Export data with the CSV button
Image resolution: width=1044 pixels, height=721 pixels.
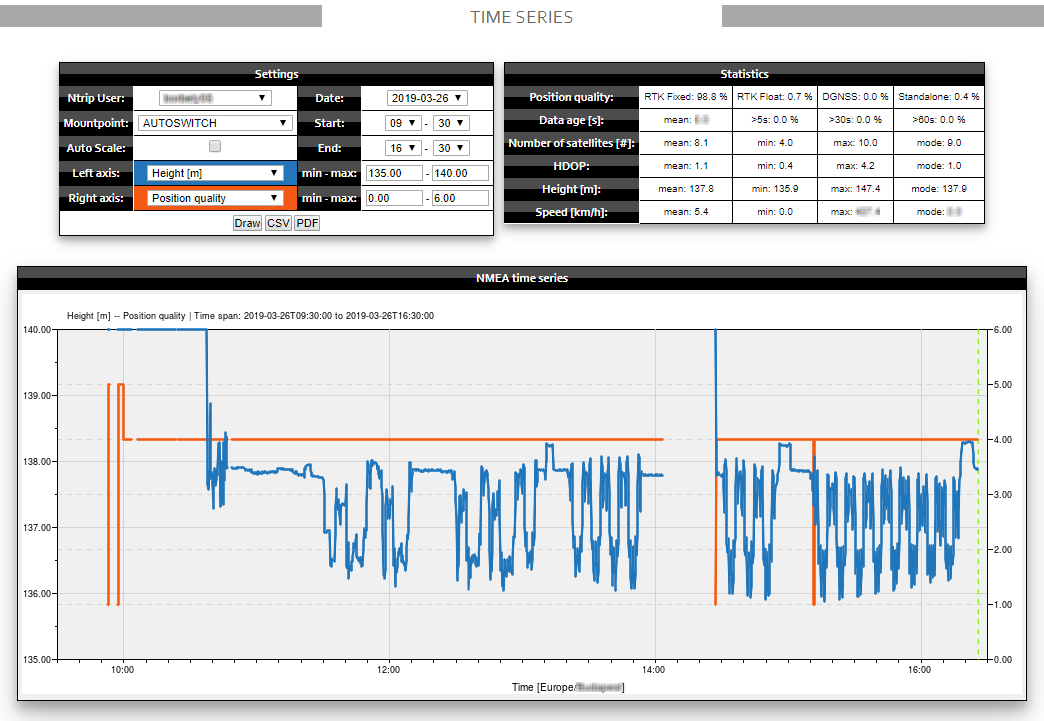[x=278, y=223]
